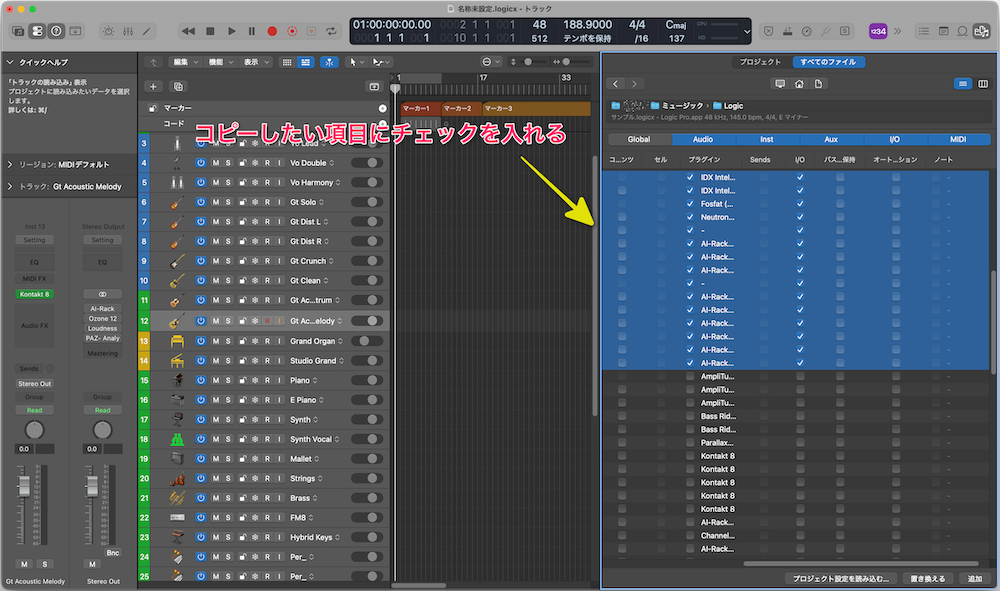1000x591 pixels.
Task: Duplicate the selected track
Action: [x=179, y=86]
